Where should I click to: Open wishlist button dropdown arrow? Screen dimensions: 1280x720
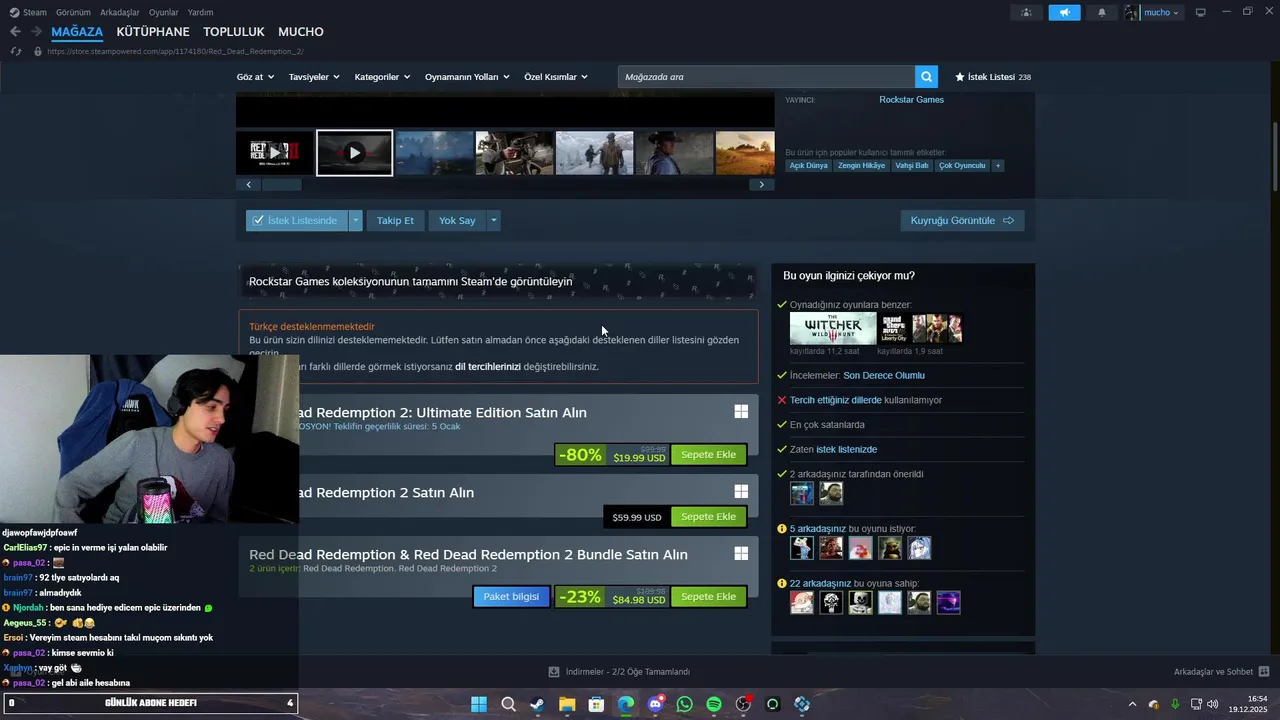[355, 220]
